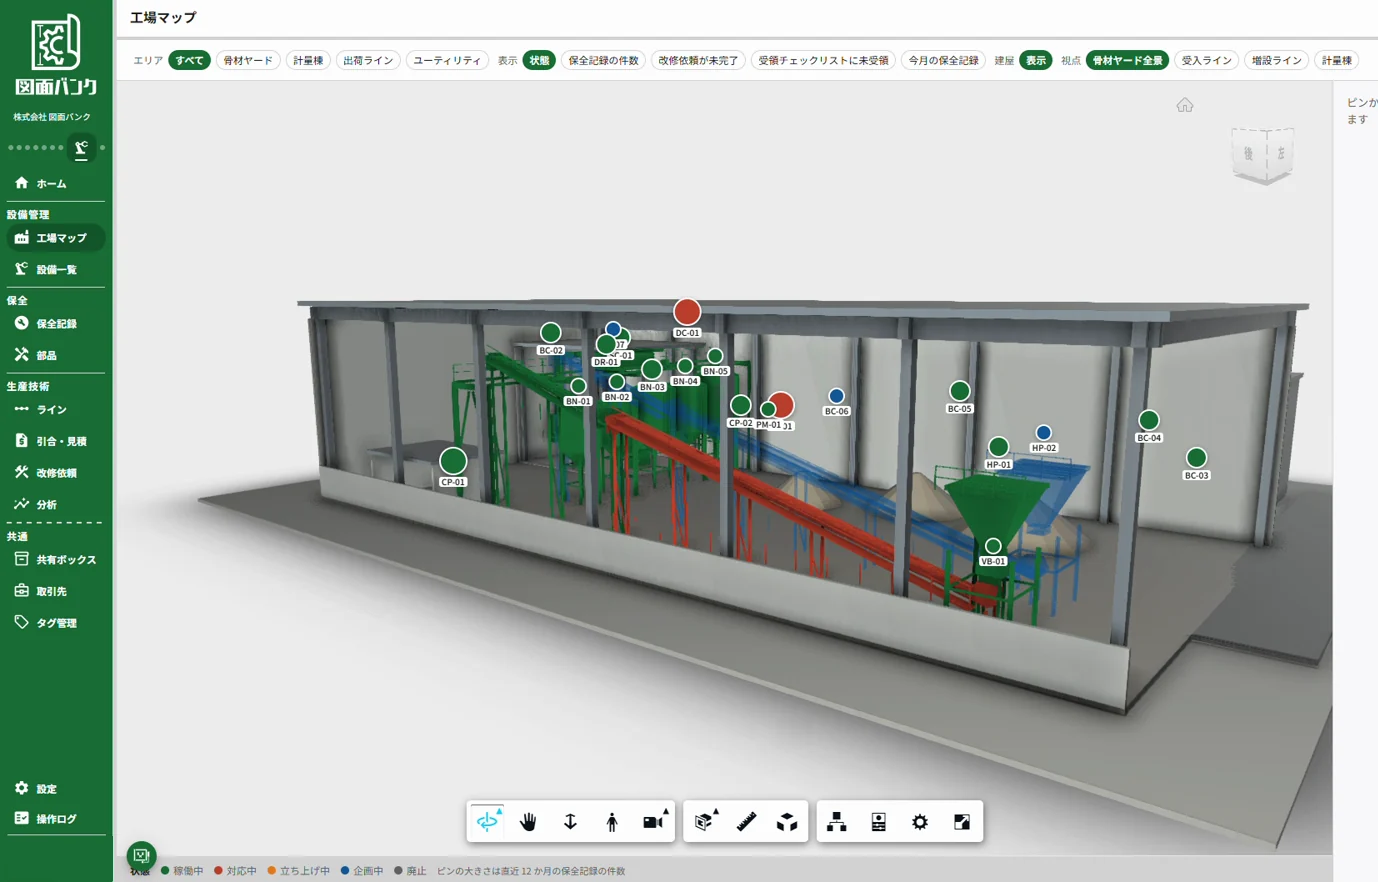Click the view cube navigator
Viewport: 1378px width, 882px height.
coord(1263,155)
